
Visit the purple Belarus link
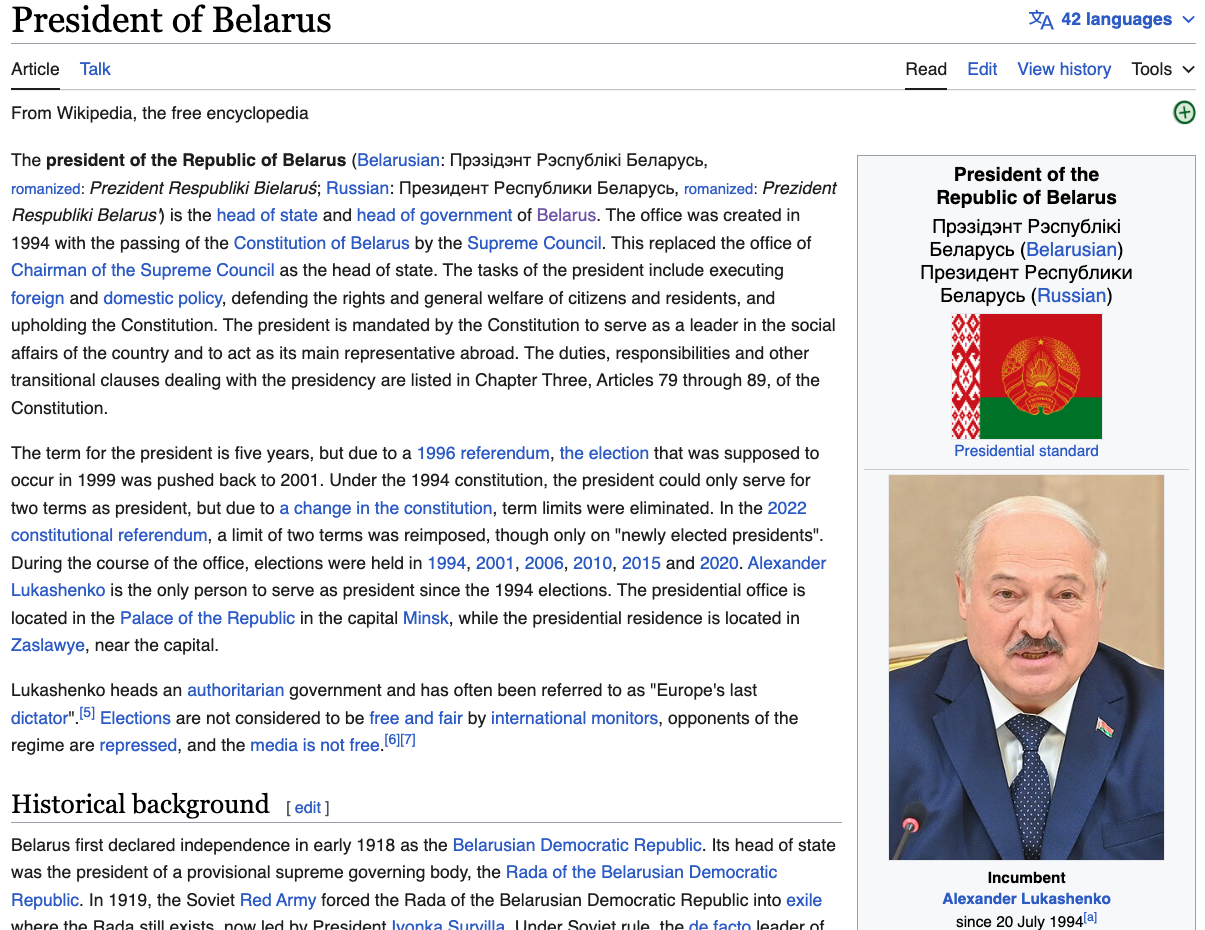(566, 215)
